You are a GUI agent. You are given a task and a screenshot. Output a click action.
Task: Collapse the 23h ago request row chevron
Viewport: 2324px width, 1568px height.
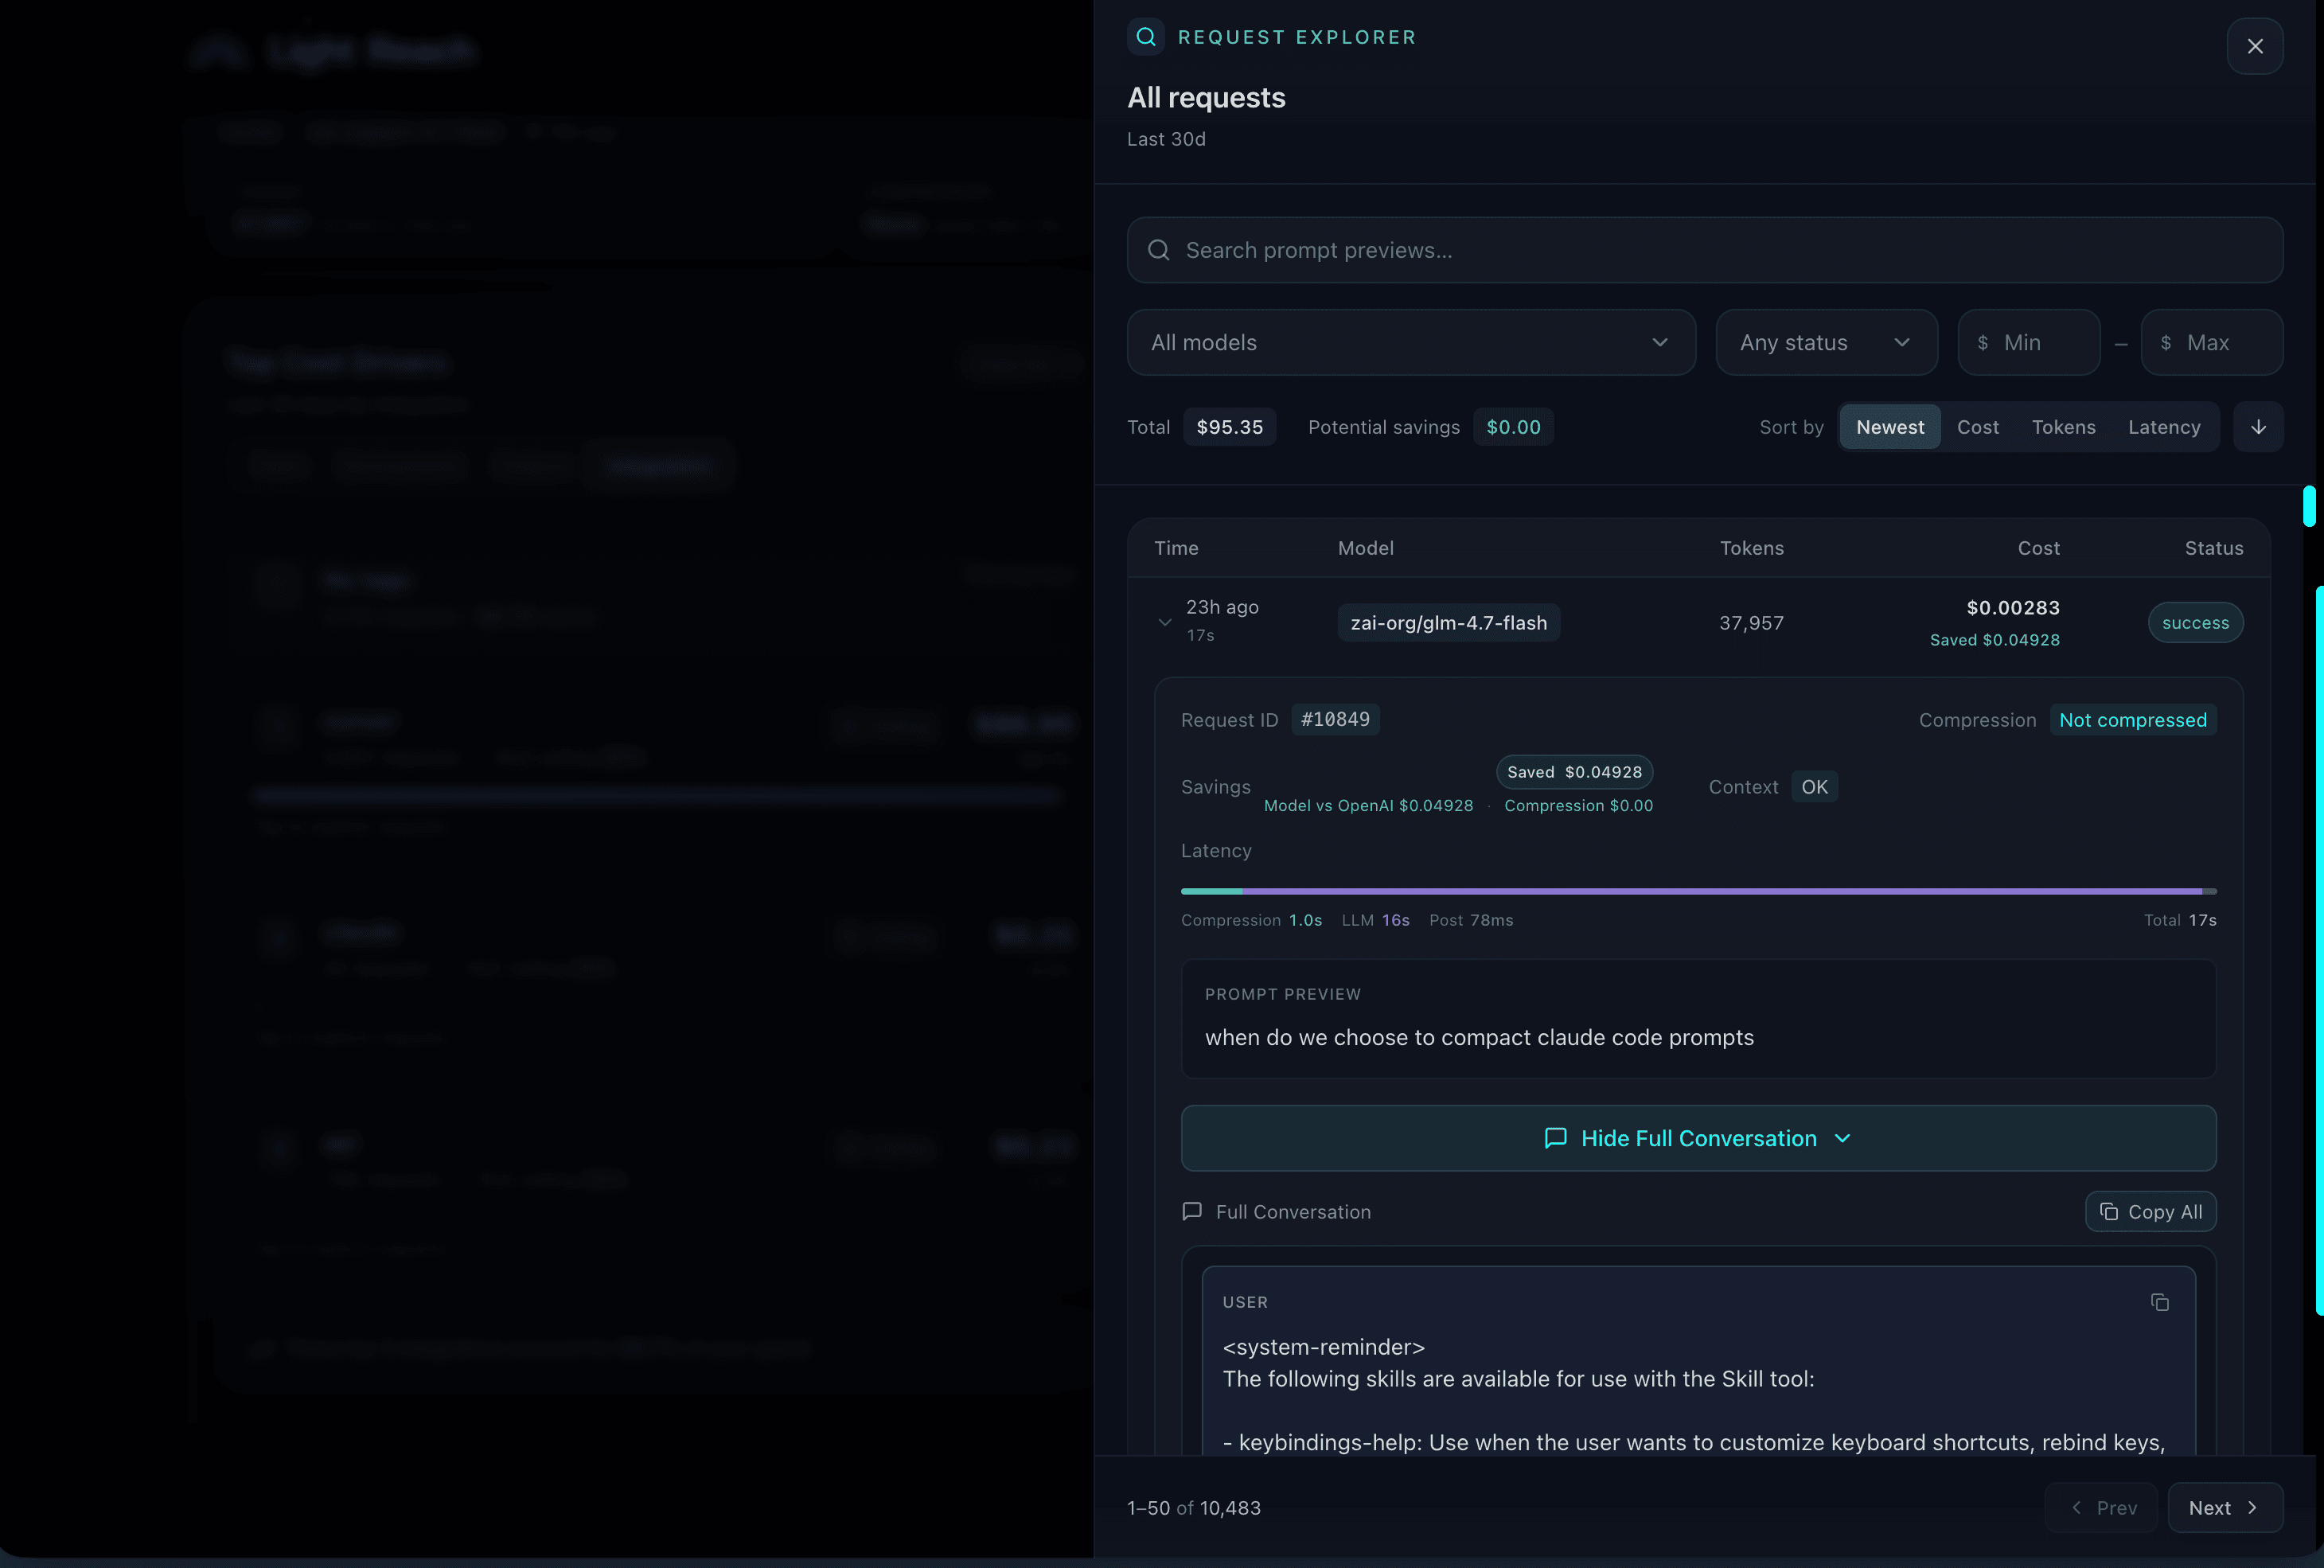coord(1164,622)
